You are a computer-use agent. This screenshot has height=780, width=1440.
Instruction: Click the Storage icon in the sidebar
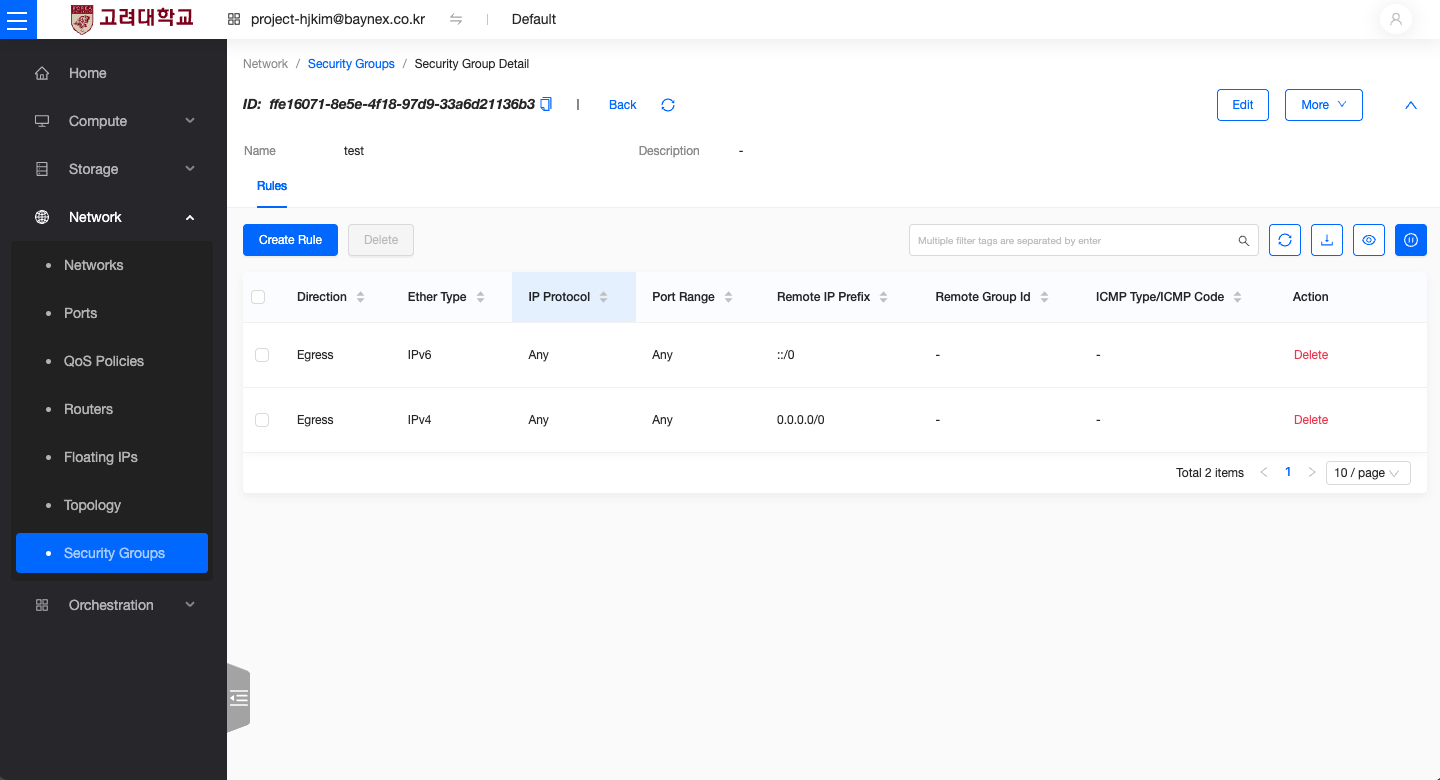point(42,169)
